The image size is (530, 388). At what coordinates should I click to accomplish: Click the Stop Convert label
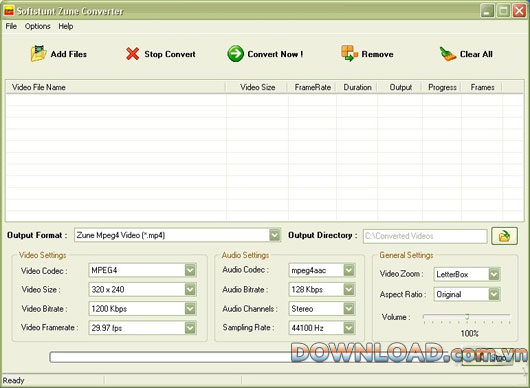(170, 54)
